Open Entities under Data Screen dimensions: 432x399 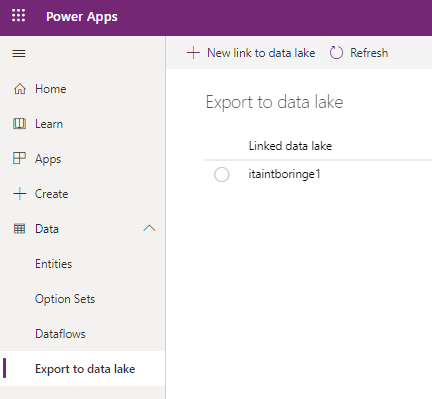click(x=54, y=264)
